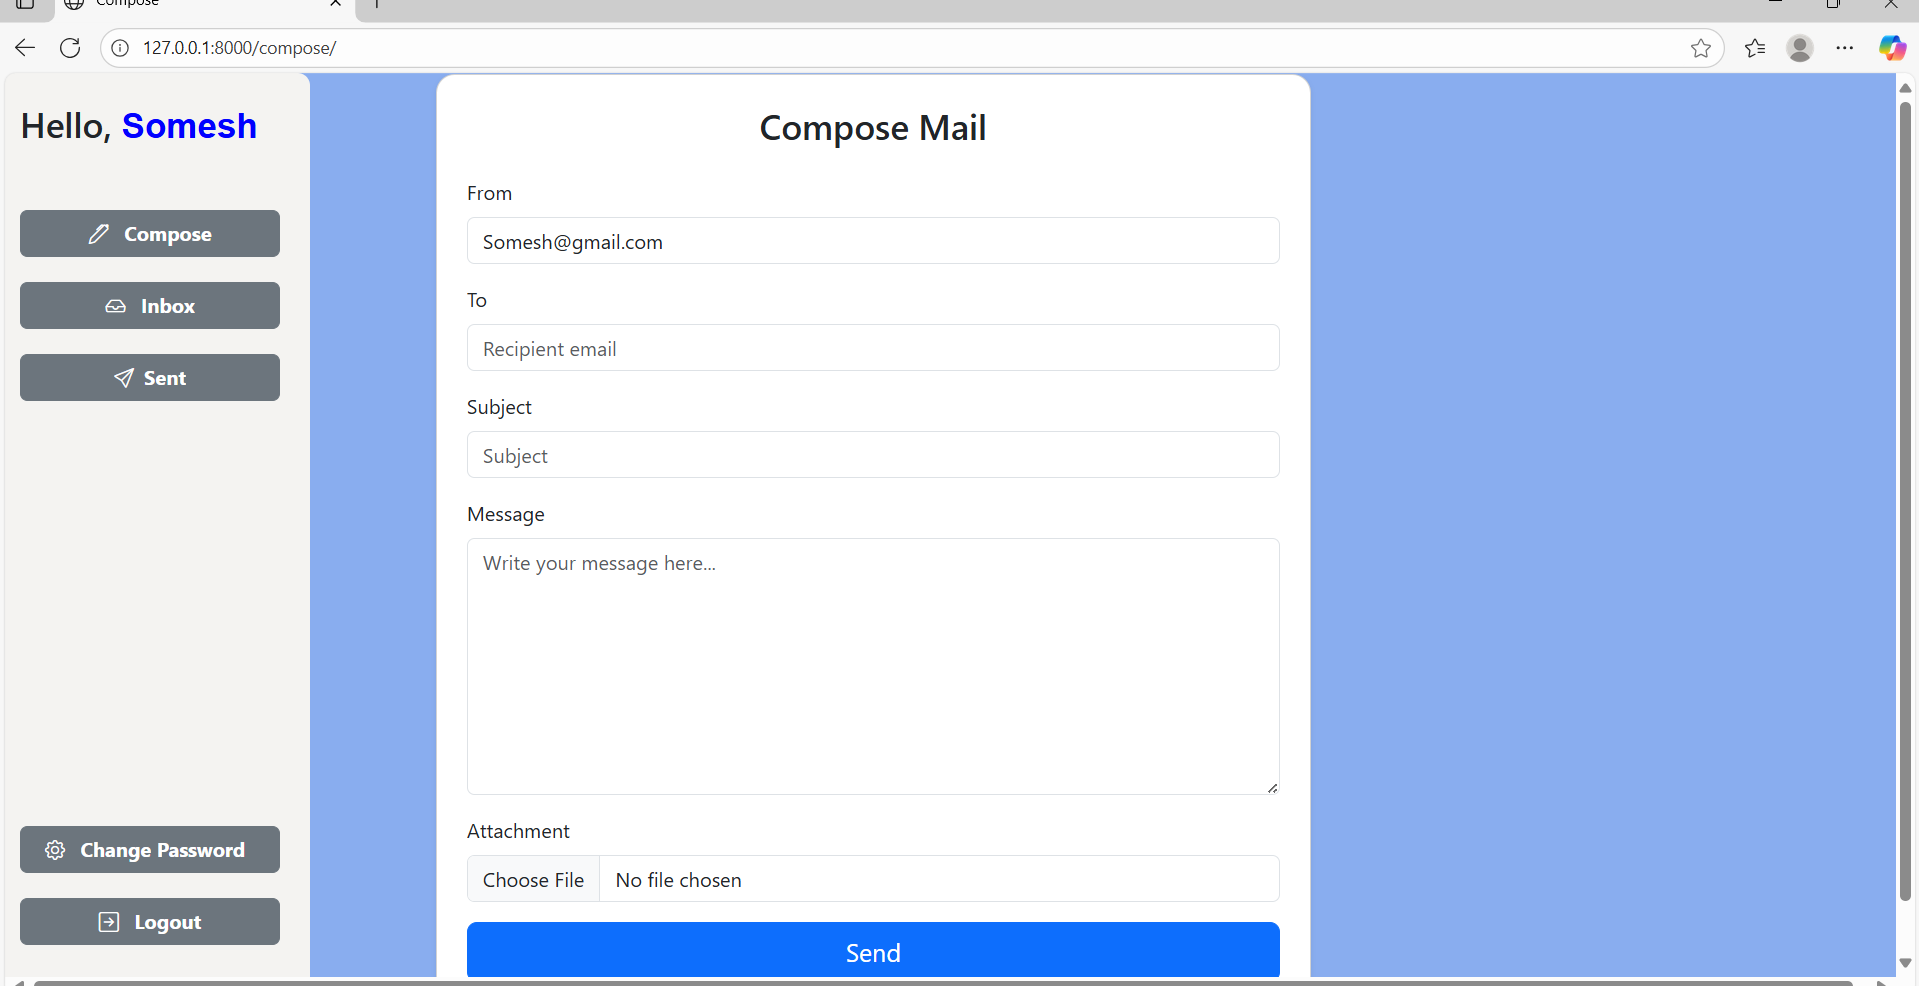Click the 'Attachment' label

pos(518,831)
